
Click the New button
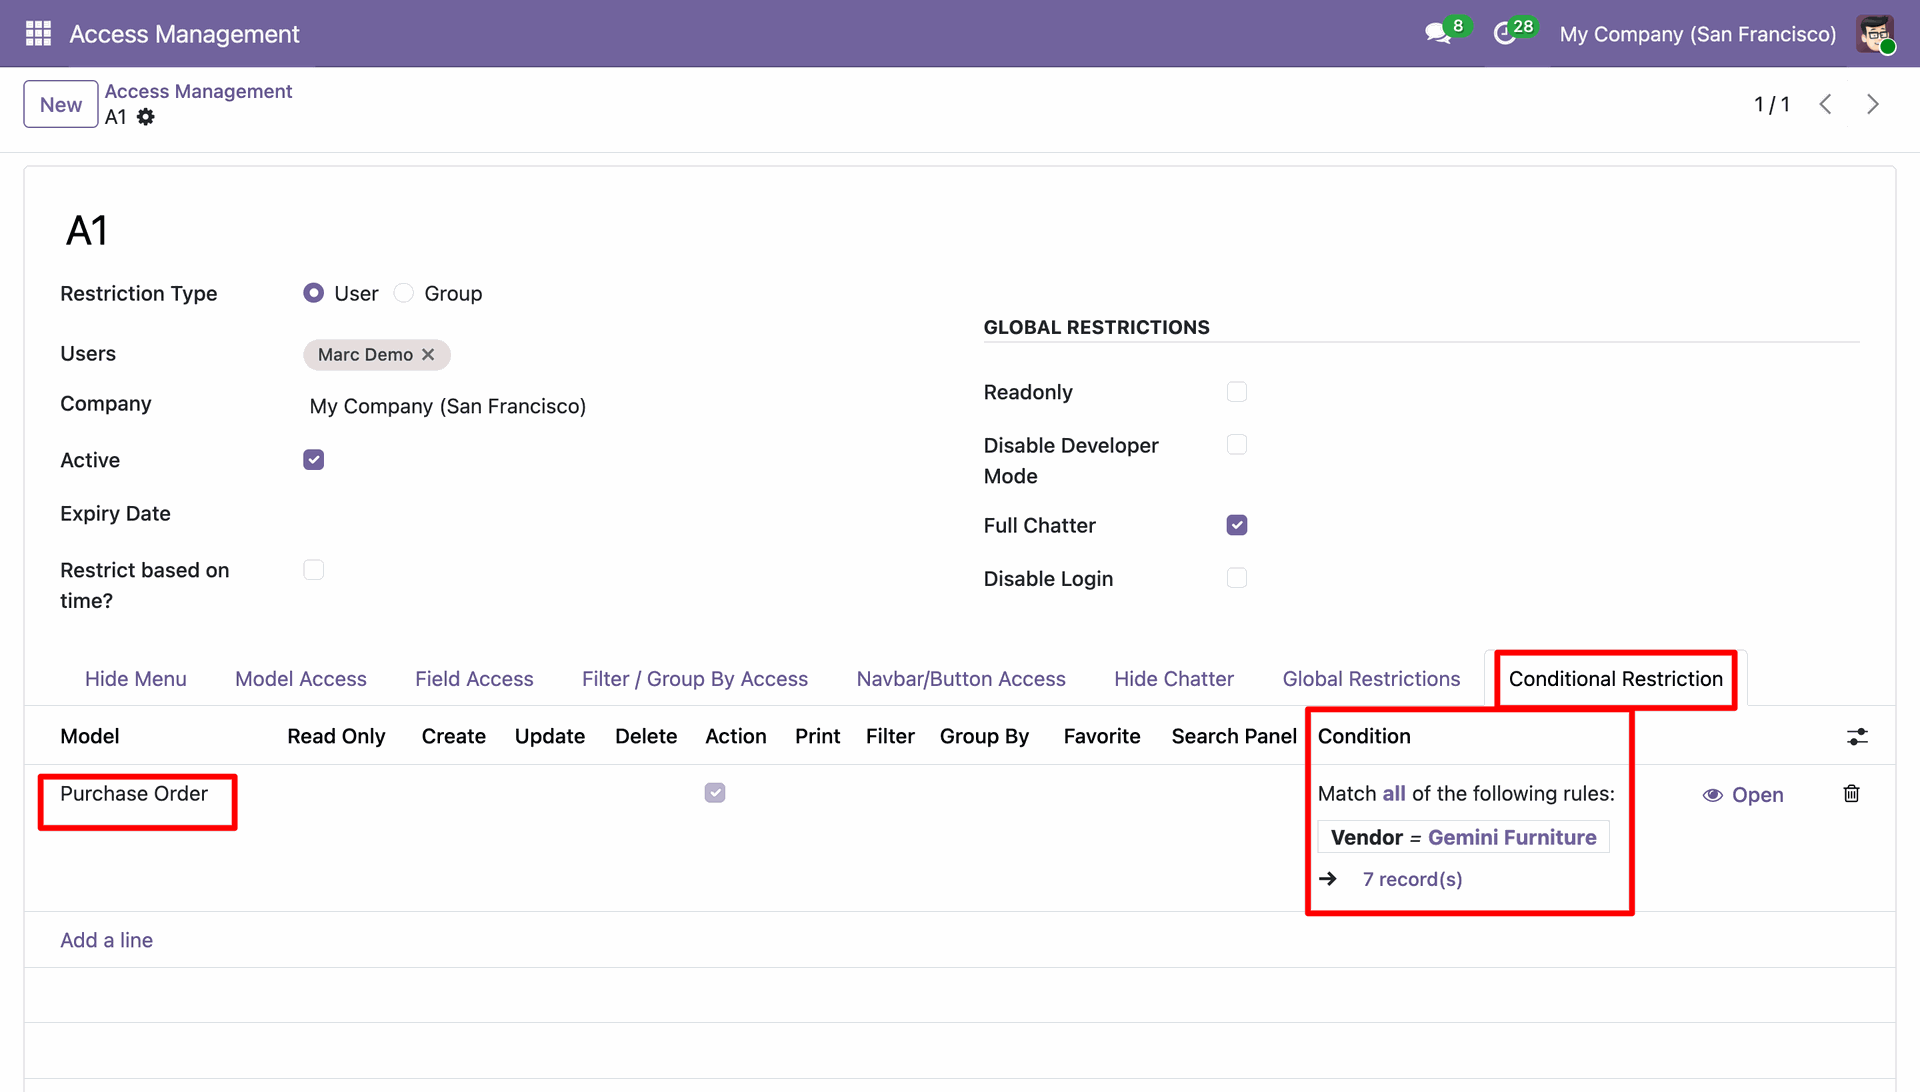[61, 104]
